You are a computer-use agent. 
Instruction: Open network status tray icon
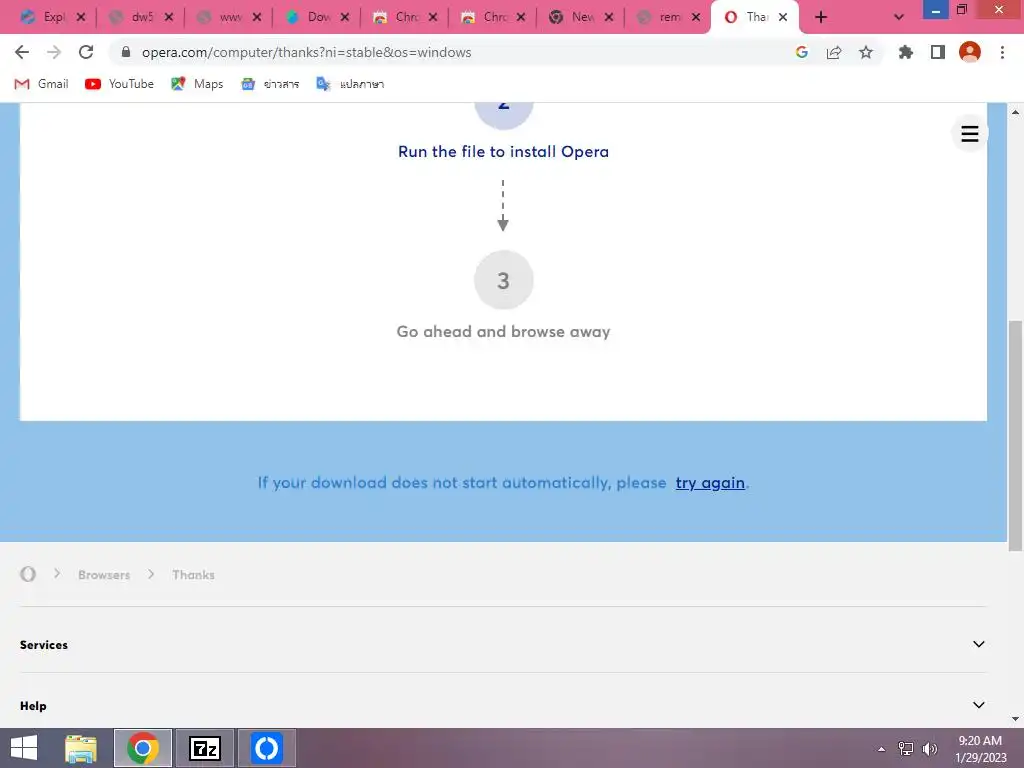[x=906, y=748]
